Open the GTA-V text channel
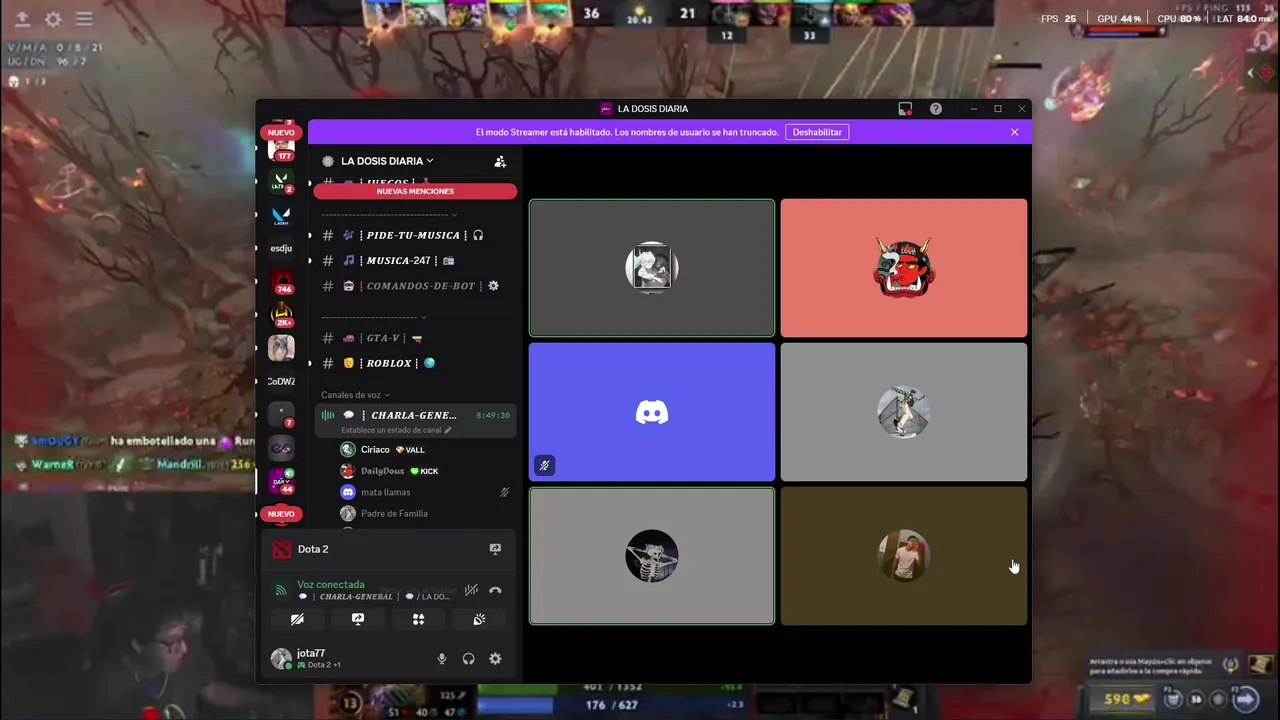This screenshot has width=1280, height=720. [415, 338]
